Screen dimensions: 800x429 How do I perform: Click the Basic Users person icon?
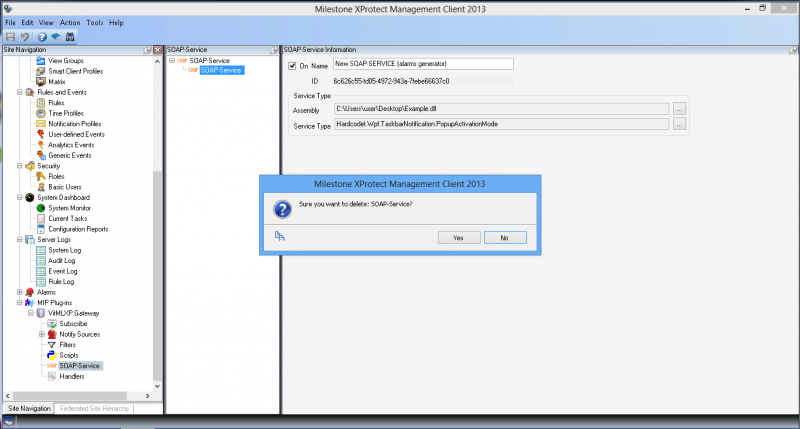41,187
